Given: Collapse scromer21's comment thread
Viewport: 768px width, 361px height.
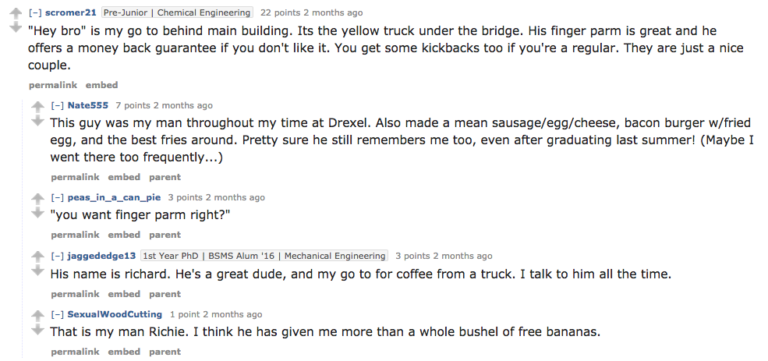Looking at the screenshot, I should tap(35, 13).
